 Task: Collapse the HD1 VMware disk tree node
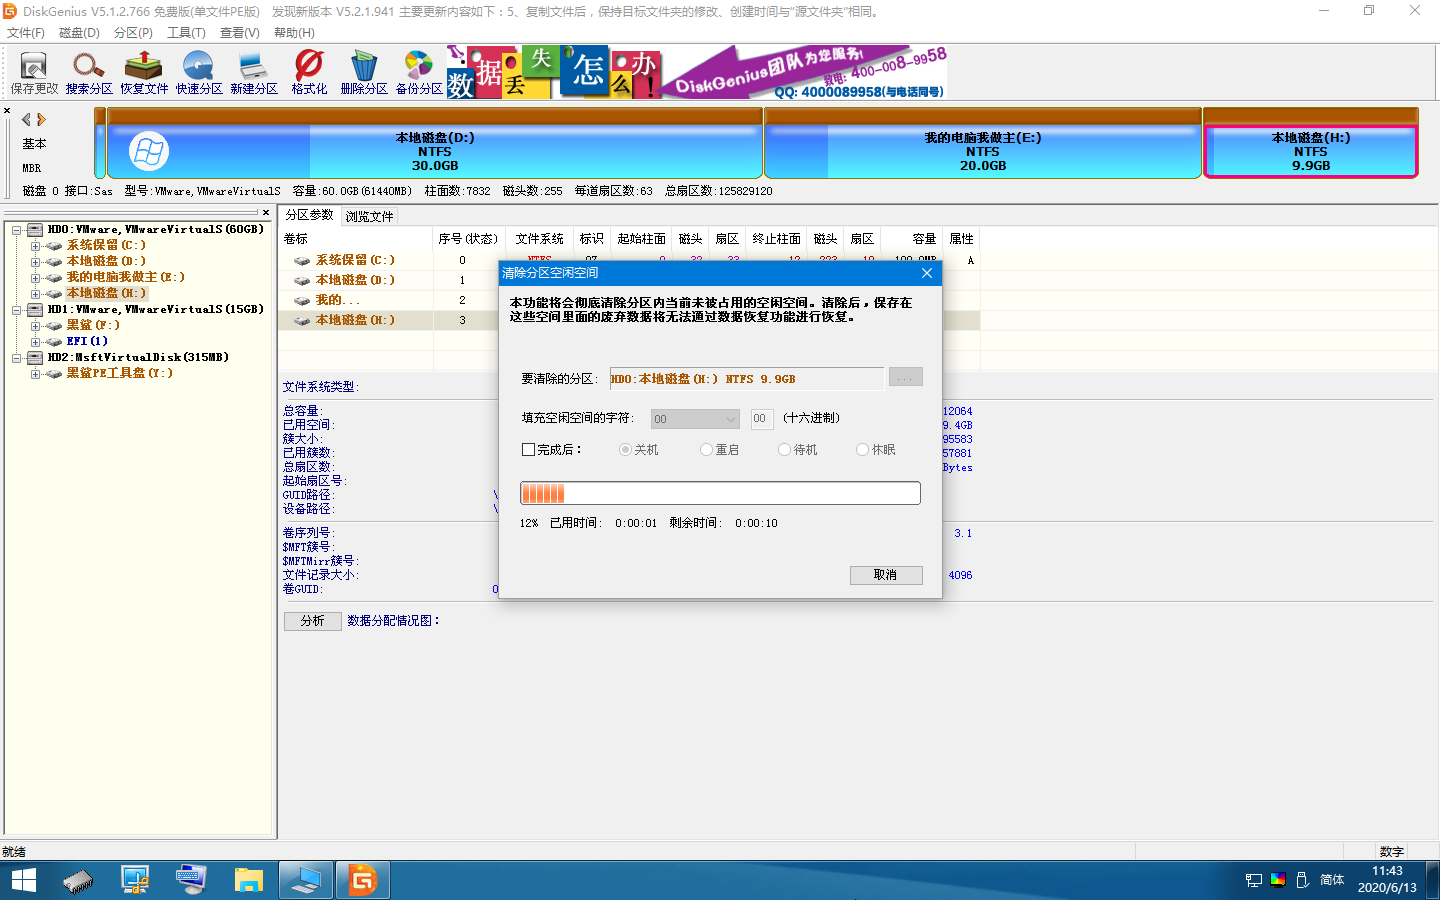pos(17,310)
